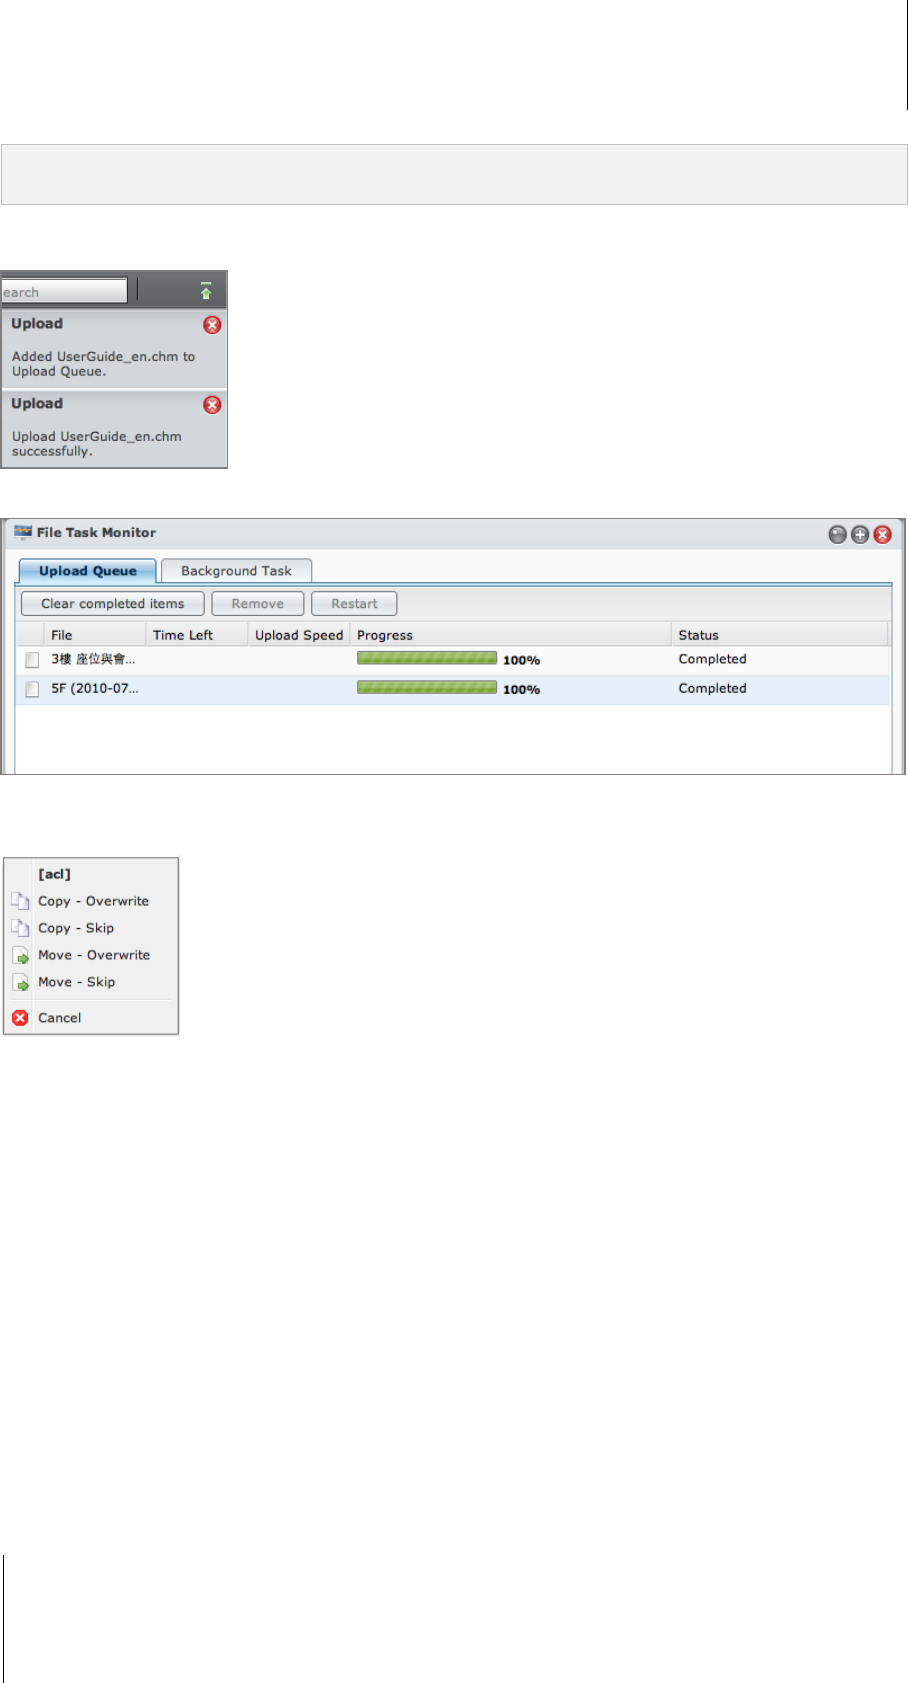Click the green upload arrow icon

(206, 291)
